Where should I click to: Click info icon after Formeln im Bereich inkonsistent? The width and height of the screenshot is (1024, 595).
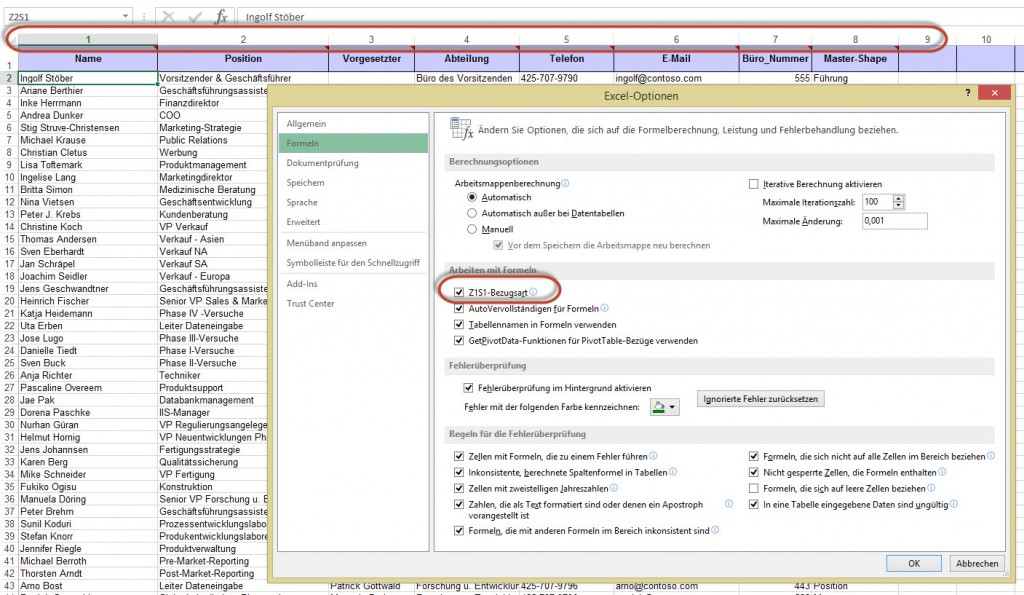(x=715, y=530)
